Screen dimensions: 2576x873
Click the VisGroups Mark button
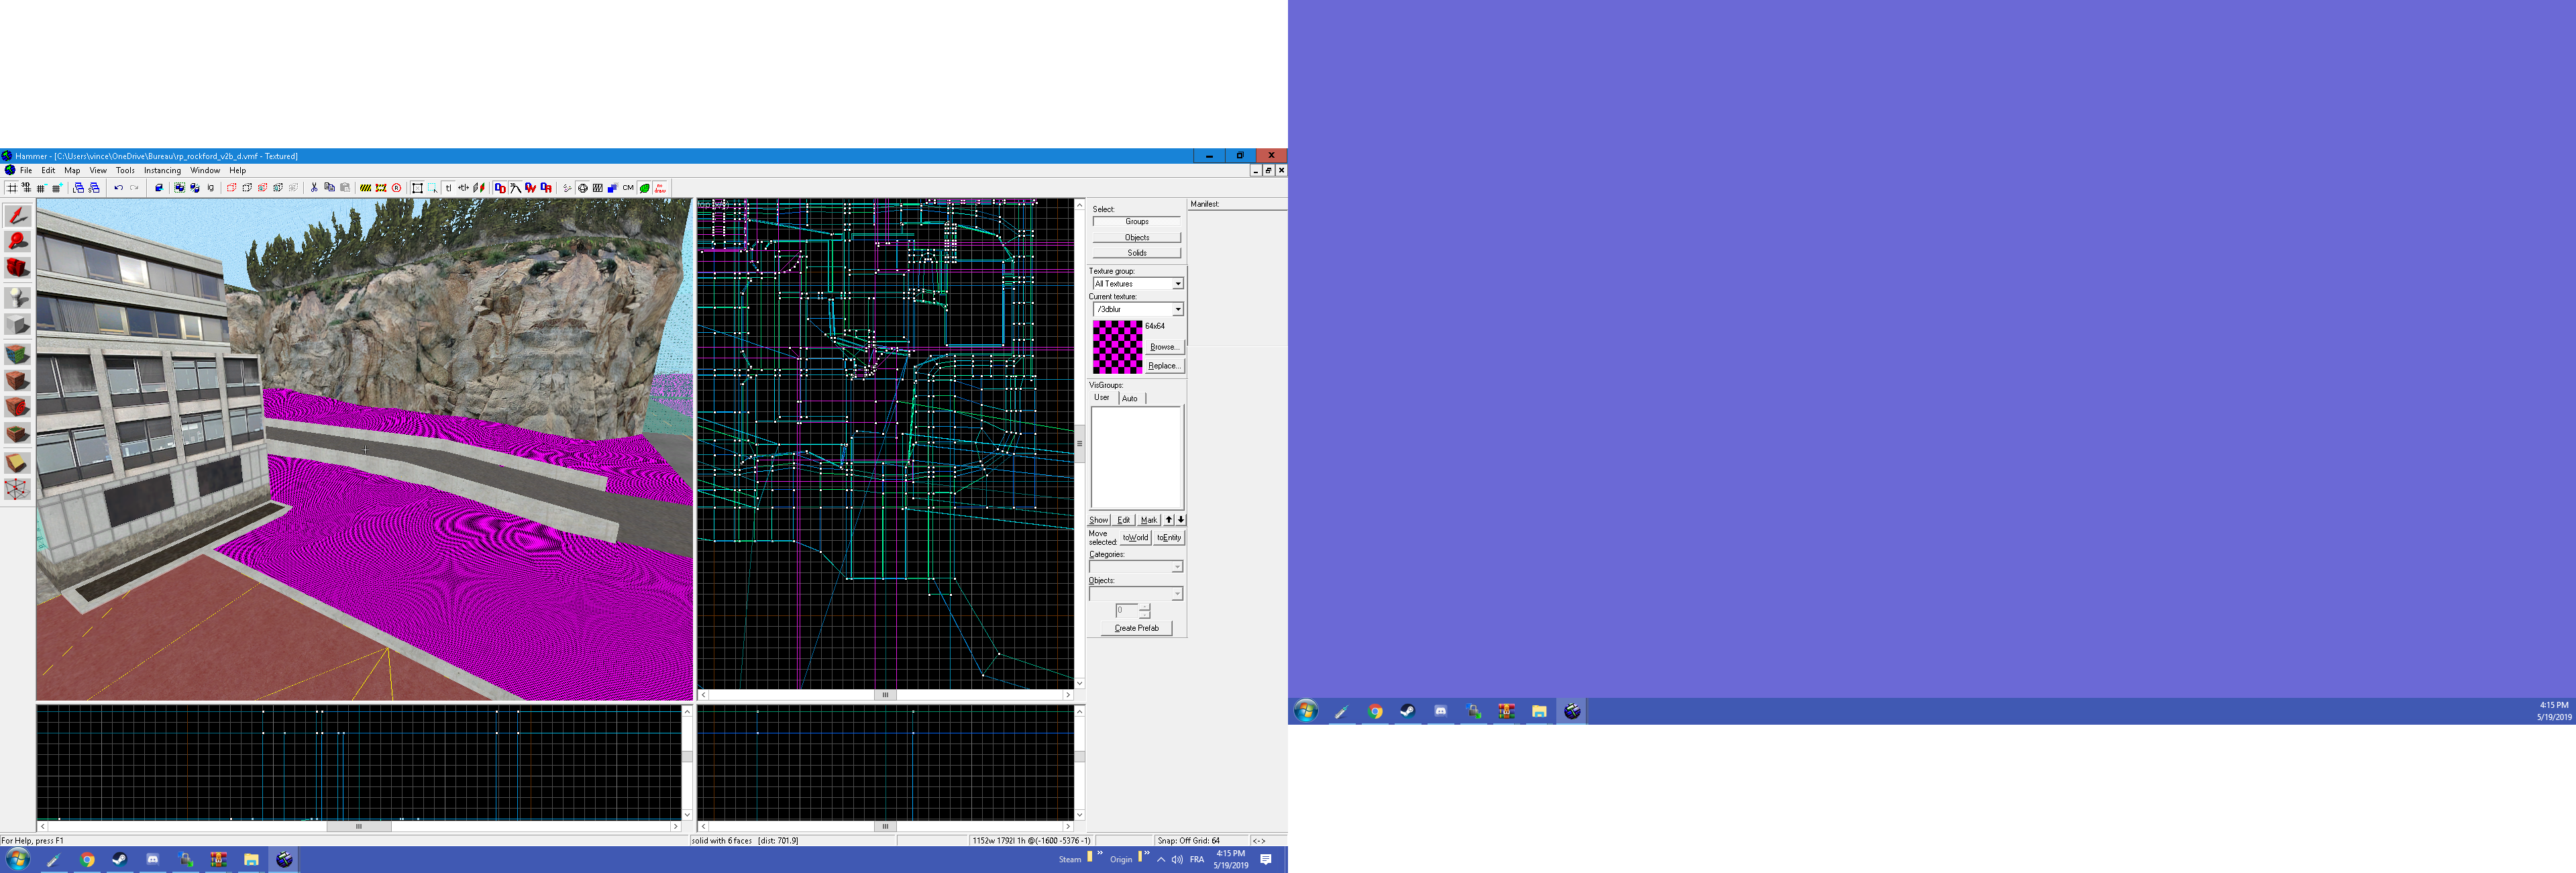[x=1149, y=520]
